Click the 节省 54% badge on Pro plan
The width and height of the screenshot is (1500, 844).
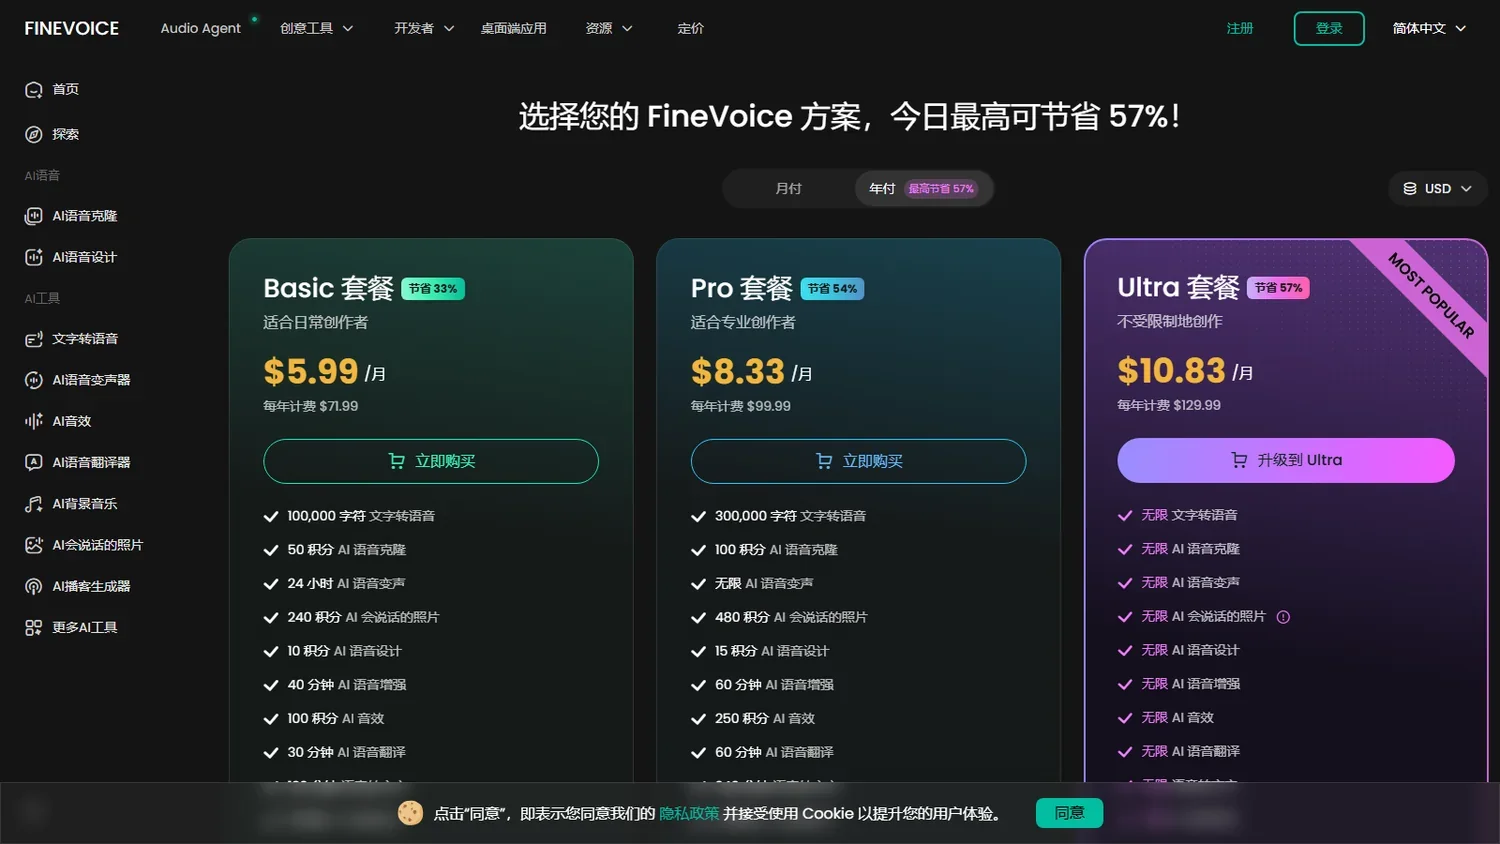point(832,289)
